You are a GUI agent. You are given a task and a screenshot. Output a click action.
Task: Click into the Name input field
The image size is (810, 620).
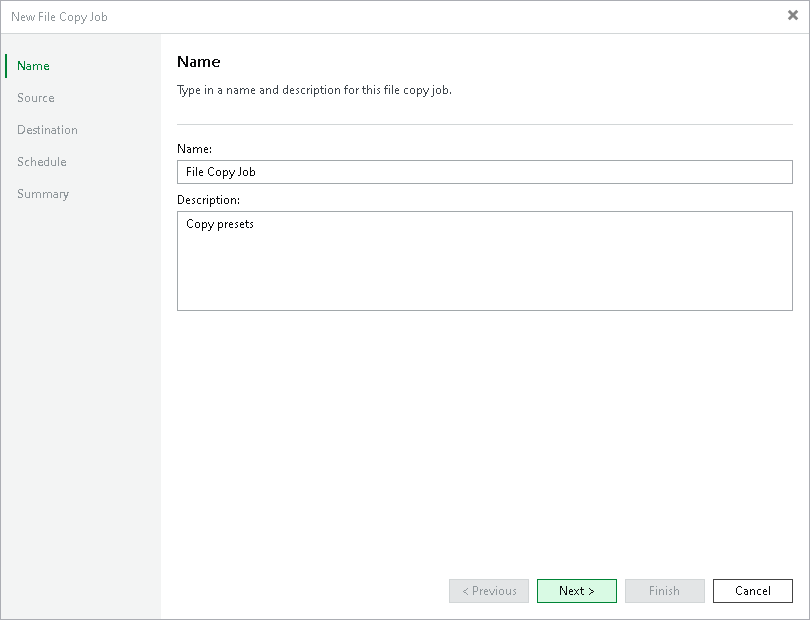(485, 172)
